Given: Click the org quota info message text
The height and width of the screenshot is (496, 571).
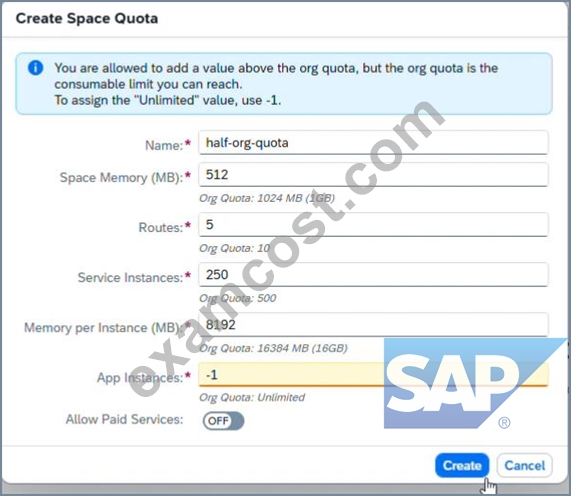Looking at the screenshot, I should coord(276,84).
